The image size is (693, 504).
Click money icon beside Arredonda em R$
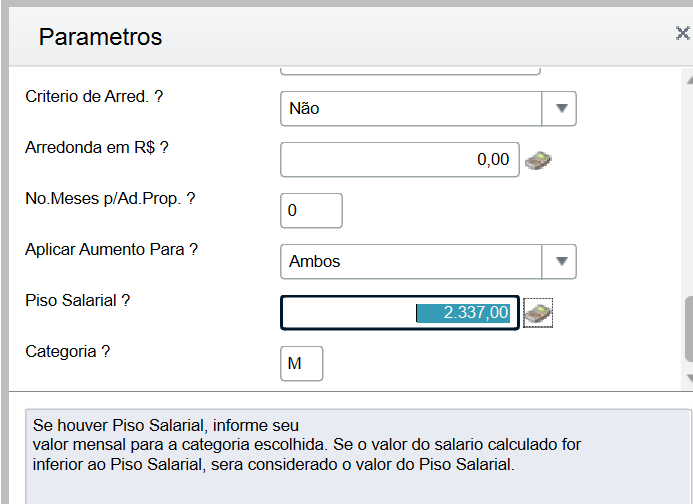pyautogui.click(x=539, y=160)
